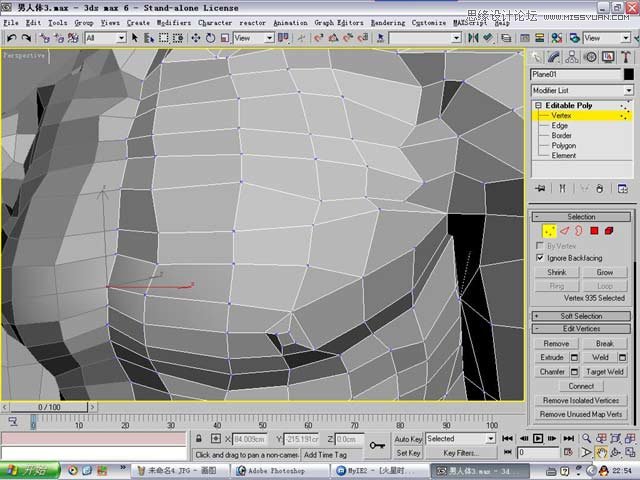Click the Play Animation button

[x=538, y=438]
